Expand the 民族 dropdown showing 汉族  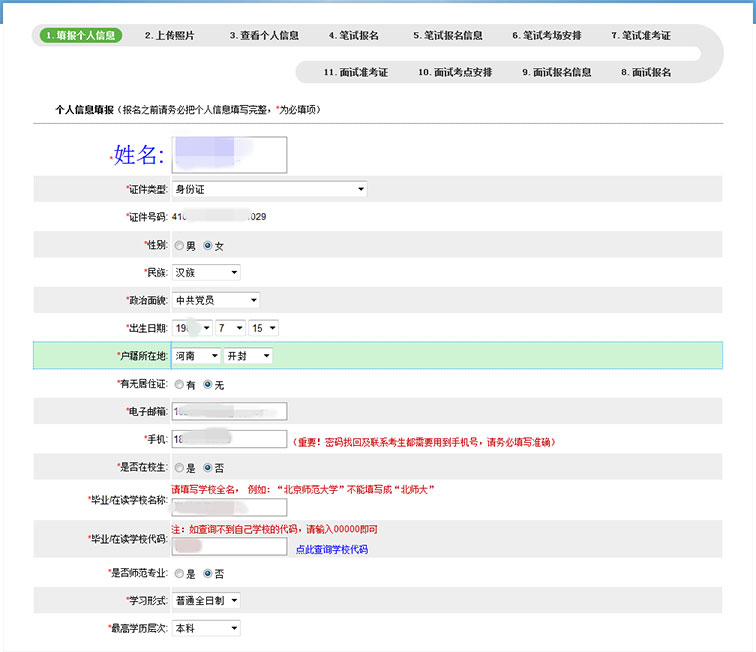(x=206, y=272)
